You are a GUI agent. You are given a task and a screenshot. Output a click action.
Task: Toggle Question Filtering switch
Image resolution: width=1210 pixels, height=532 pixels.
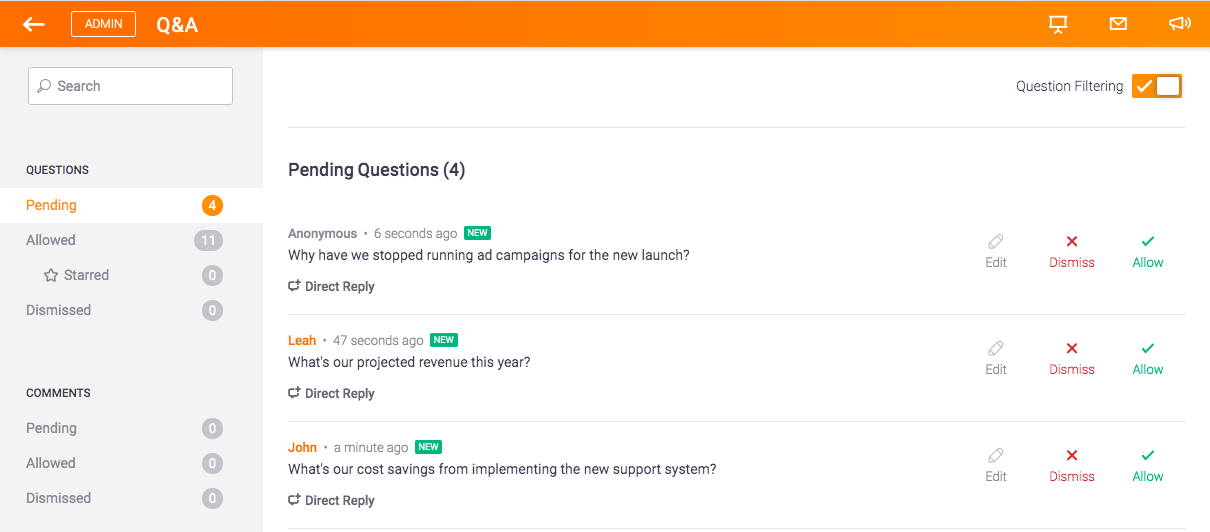tap(1157, 86)
